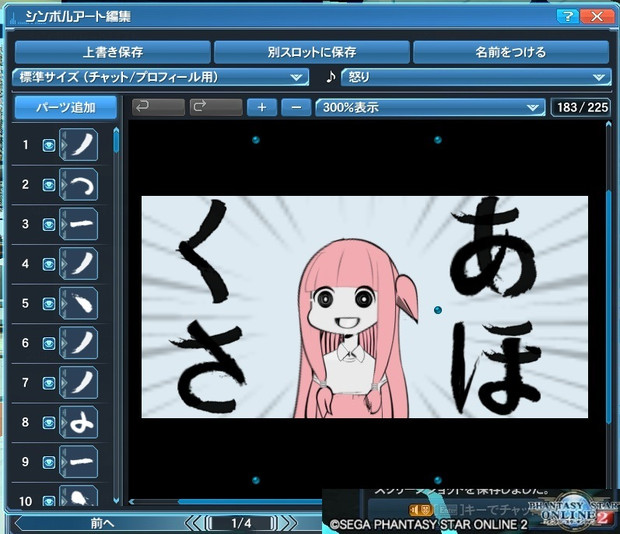Viewport: 620px width, 534px height.
Task: Select the curved stroke part in layer 2
Action: 82,185
